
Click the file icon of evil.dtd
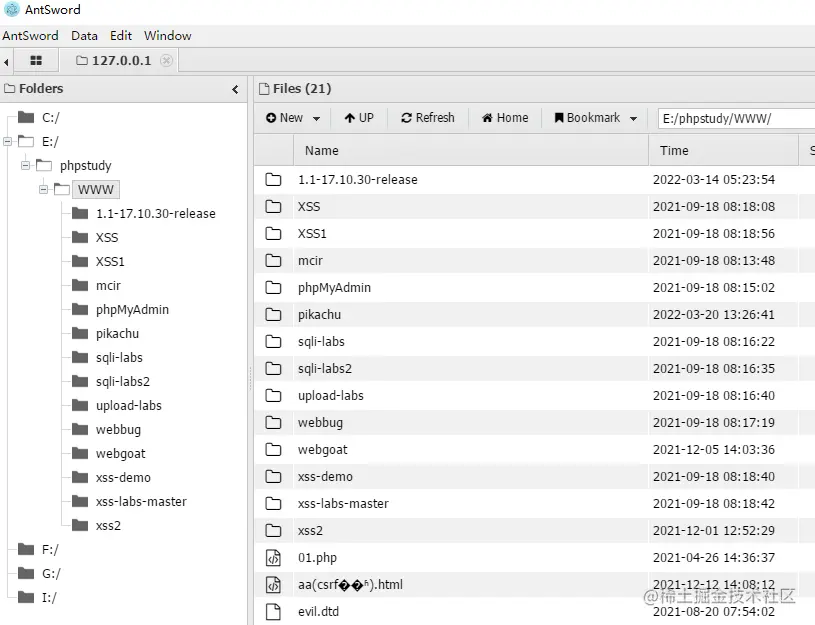[273, 612]
